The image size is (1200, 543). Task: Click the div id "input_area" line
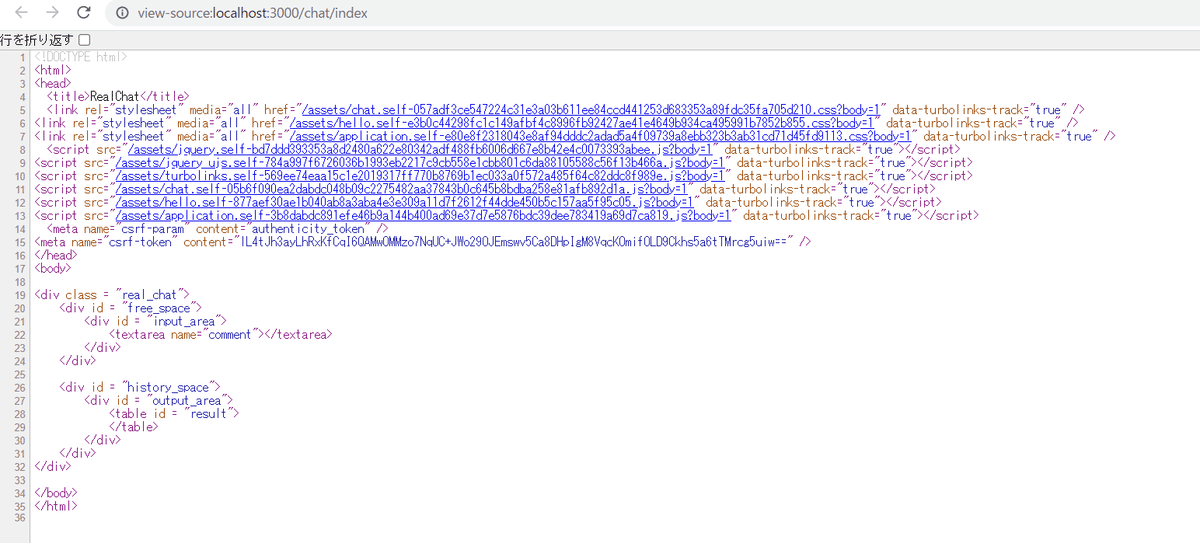154,321
